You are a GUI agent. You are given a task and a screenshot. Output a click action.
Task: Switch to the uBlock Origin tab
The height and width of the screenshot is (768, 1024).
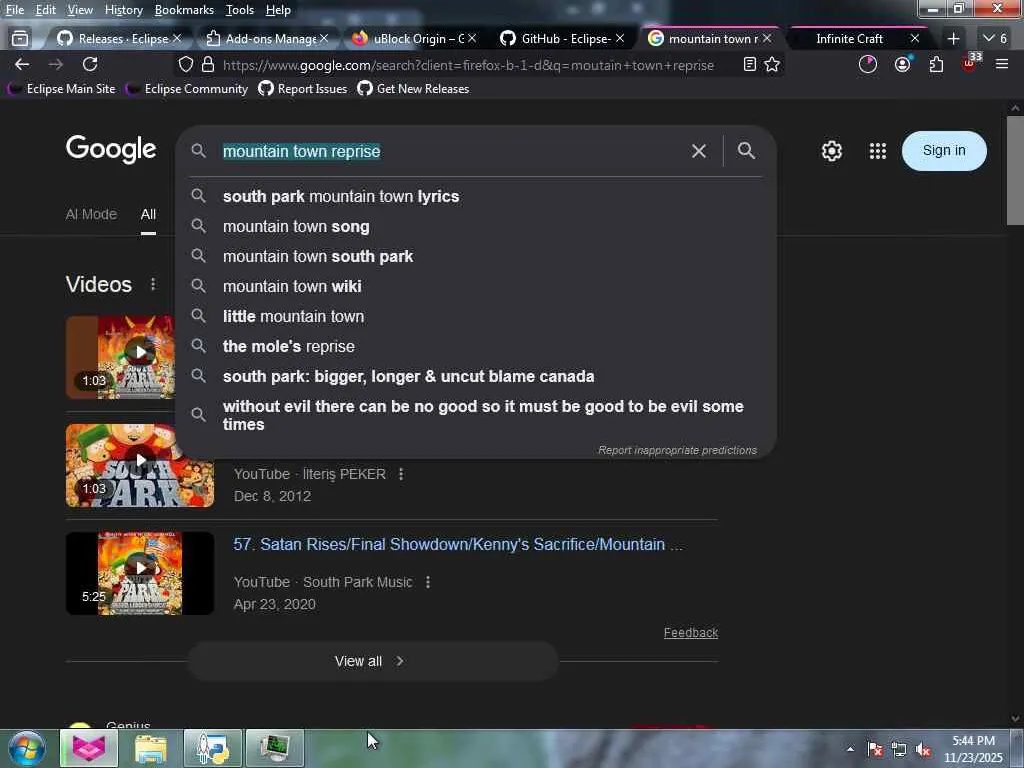pyautogui.click(x=410, y=39)
